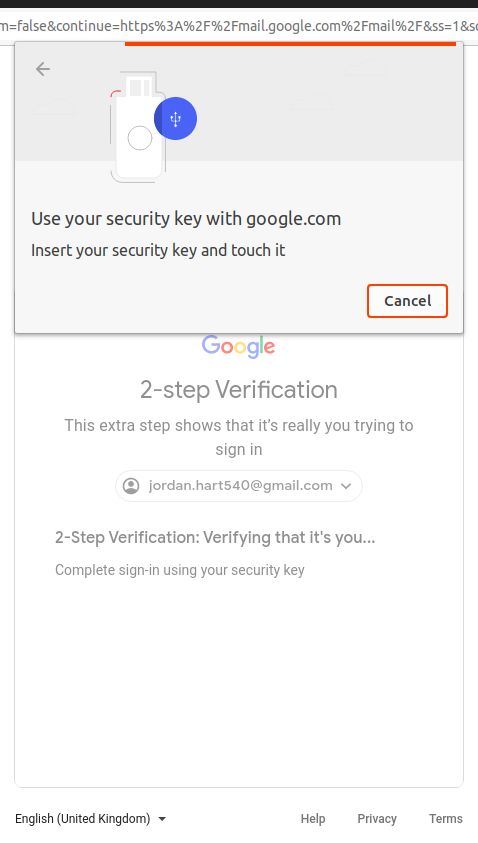Click the "Complete sign-in using your security key" text
This screenshot has height=843, width=478.
tap(180, 570)
